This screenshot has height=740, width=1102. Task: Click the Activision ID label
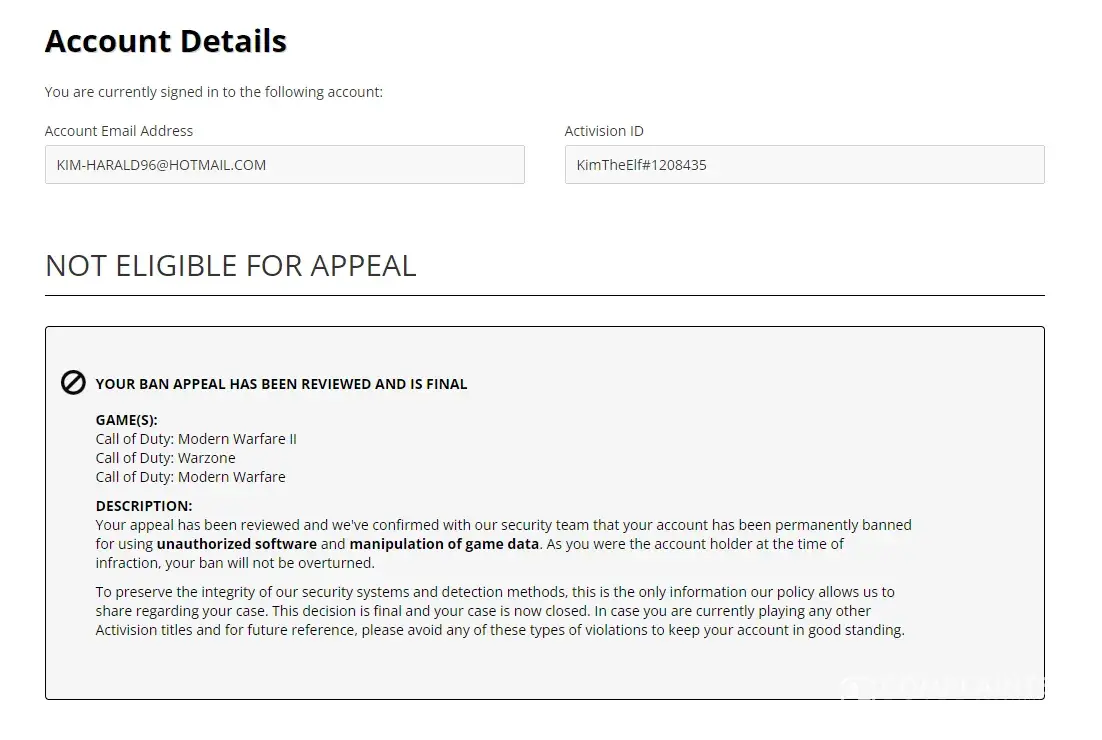tap(604, 131)
